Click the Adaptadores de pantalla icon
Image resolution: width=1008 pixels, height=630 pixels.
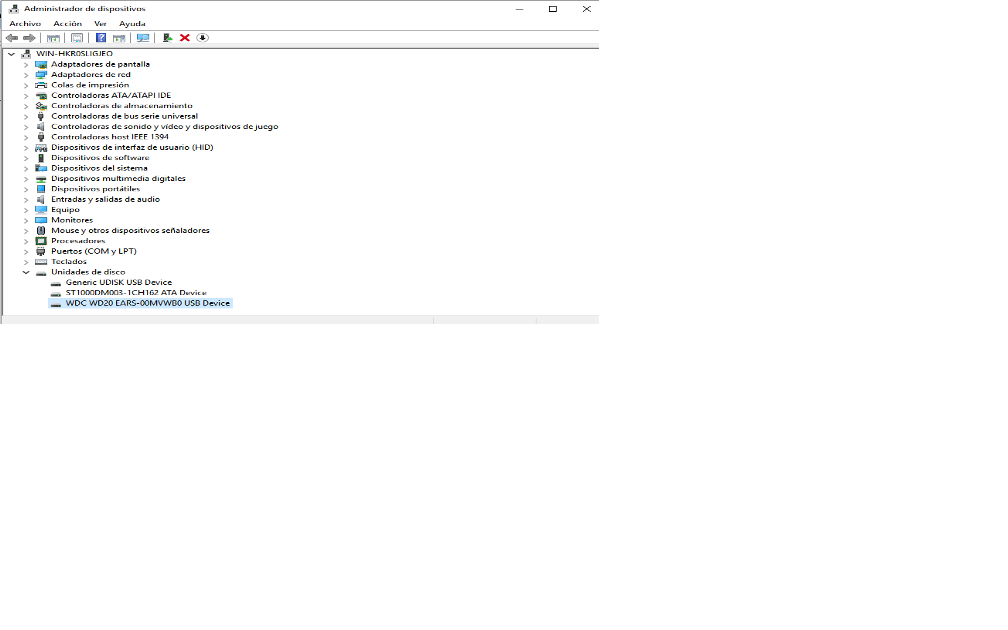click(41, 64)
